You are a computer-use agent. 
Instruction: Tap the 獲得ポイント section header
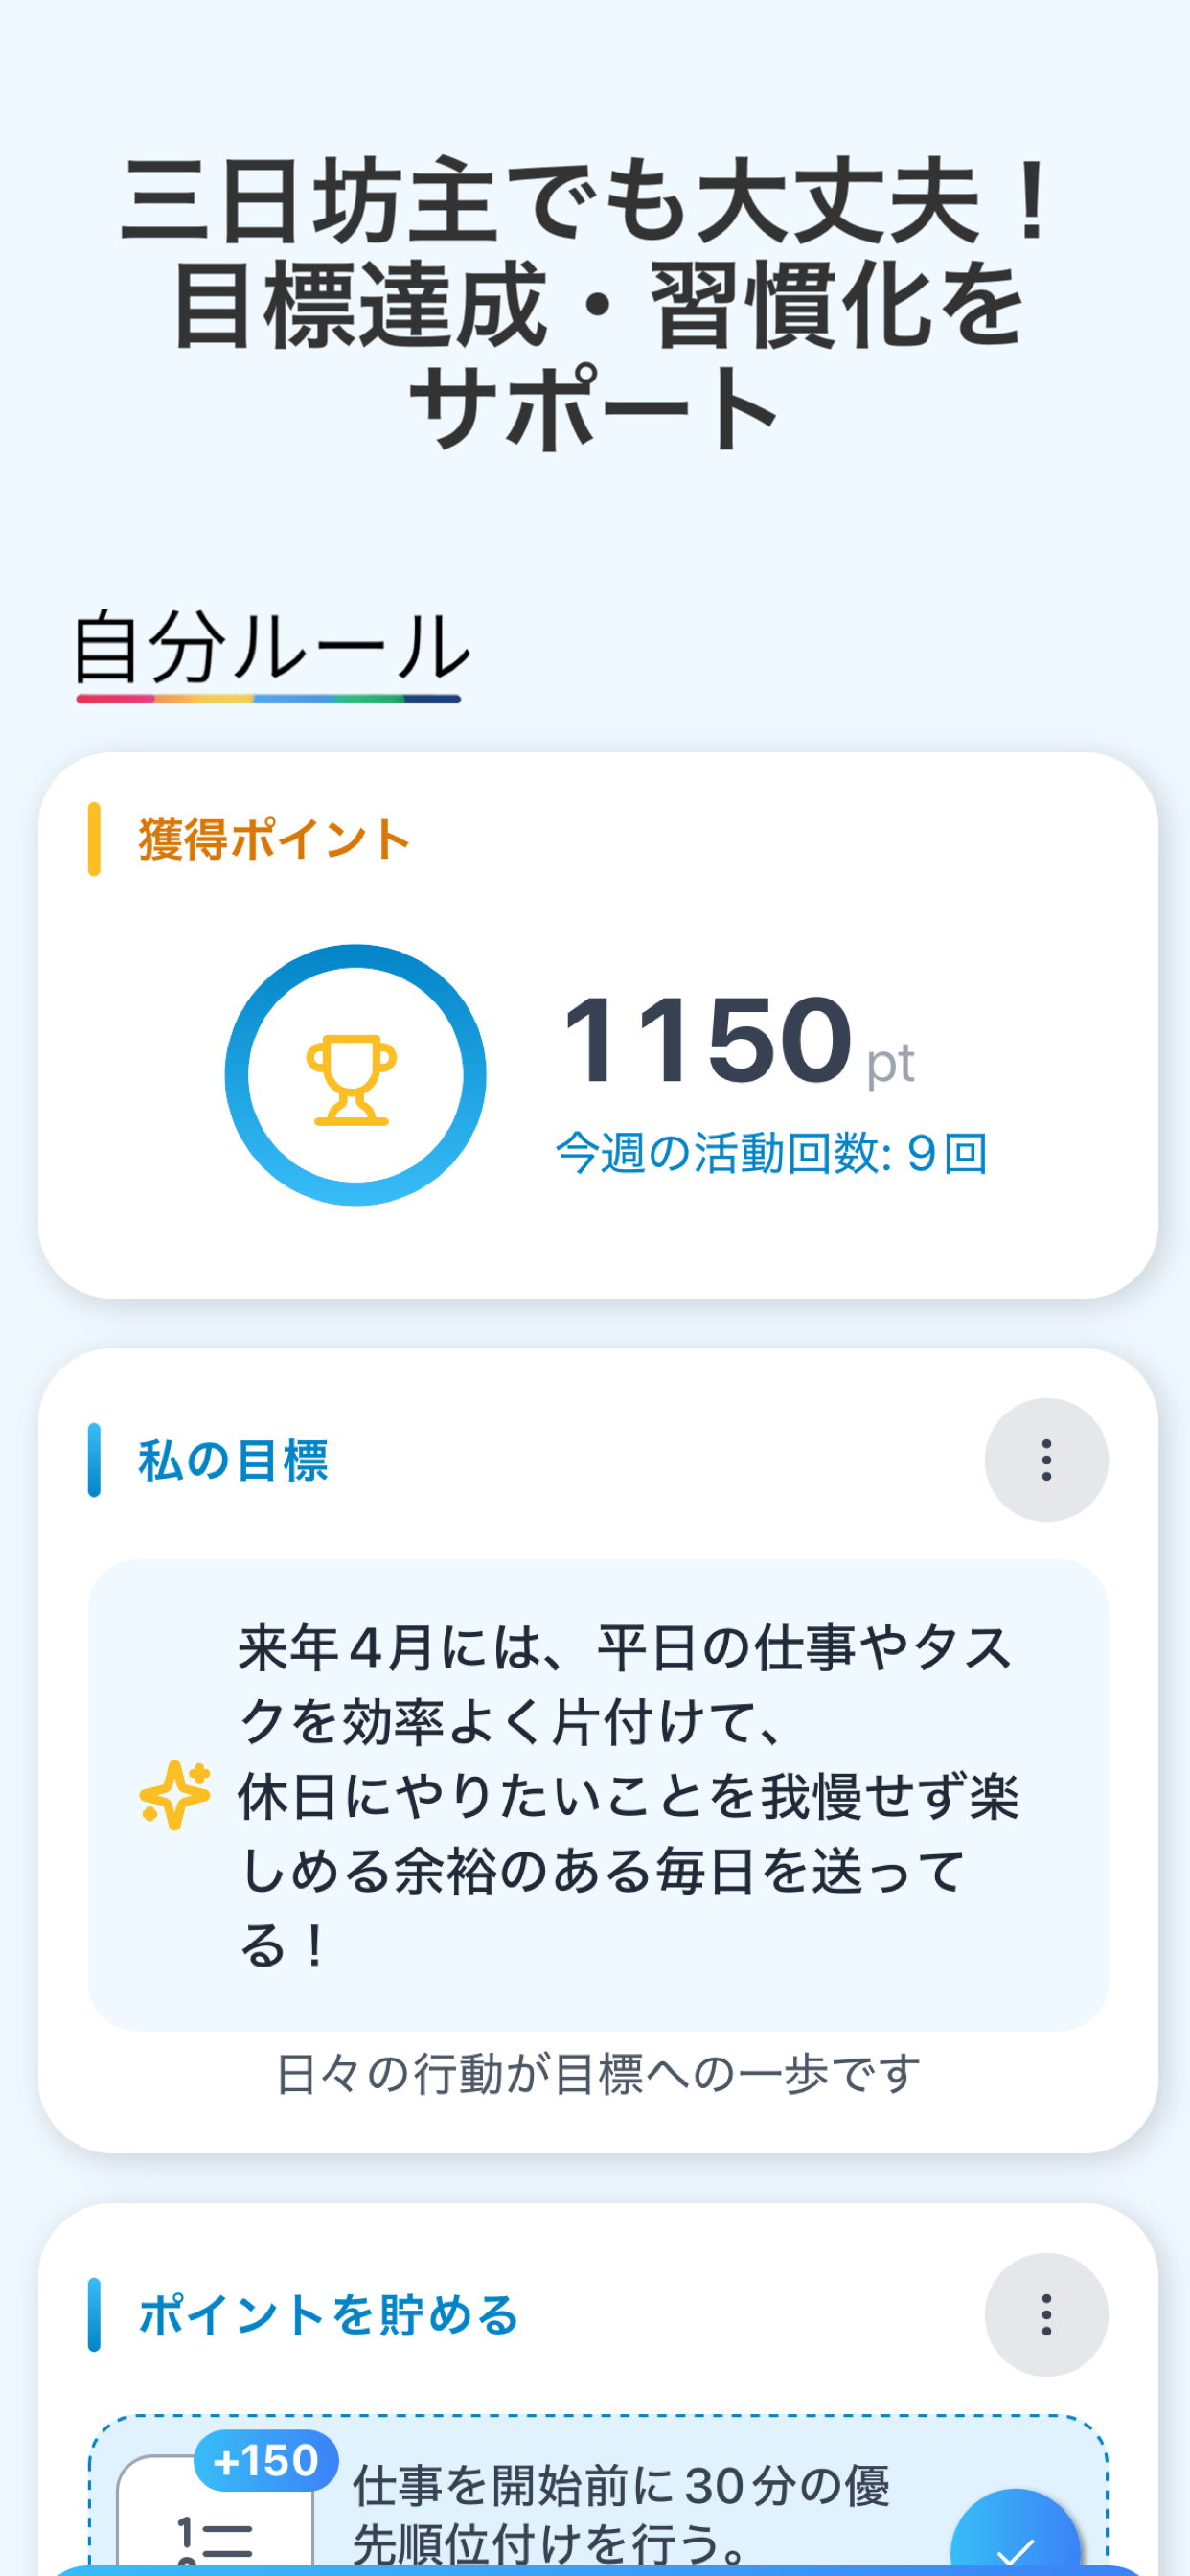274,839
